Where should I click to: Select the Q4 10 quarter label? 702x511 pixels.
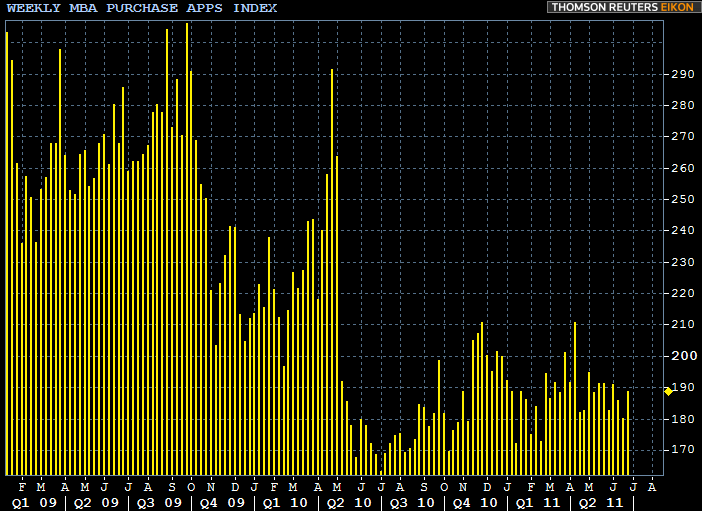coord(475,502)
